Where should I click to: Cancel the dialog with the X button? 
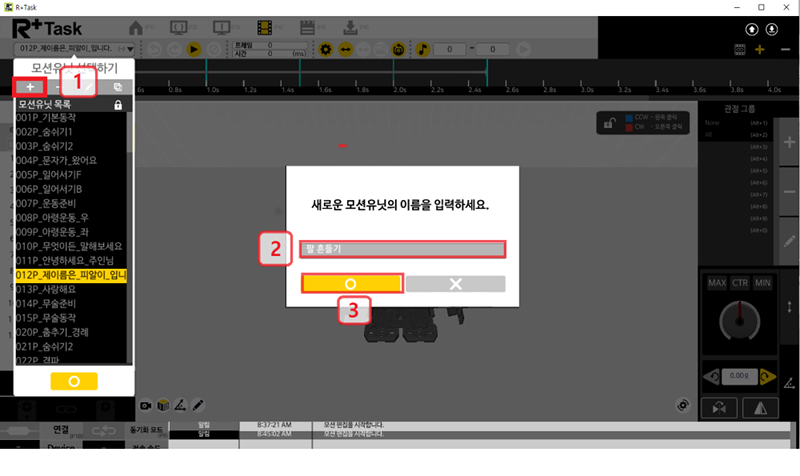455,284
